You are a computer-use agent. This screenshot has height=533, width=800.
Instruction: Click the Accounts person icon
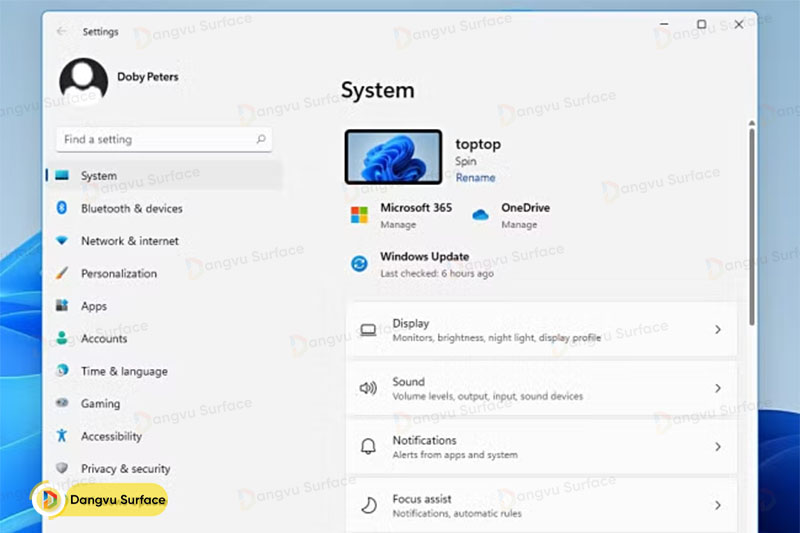(x=62, y=338)
